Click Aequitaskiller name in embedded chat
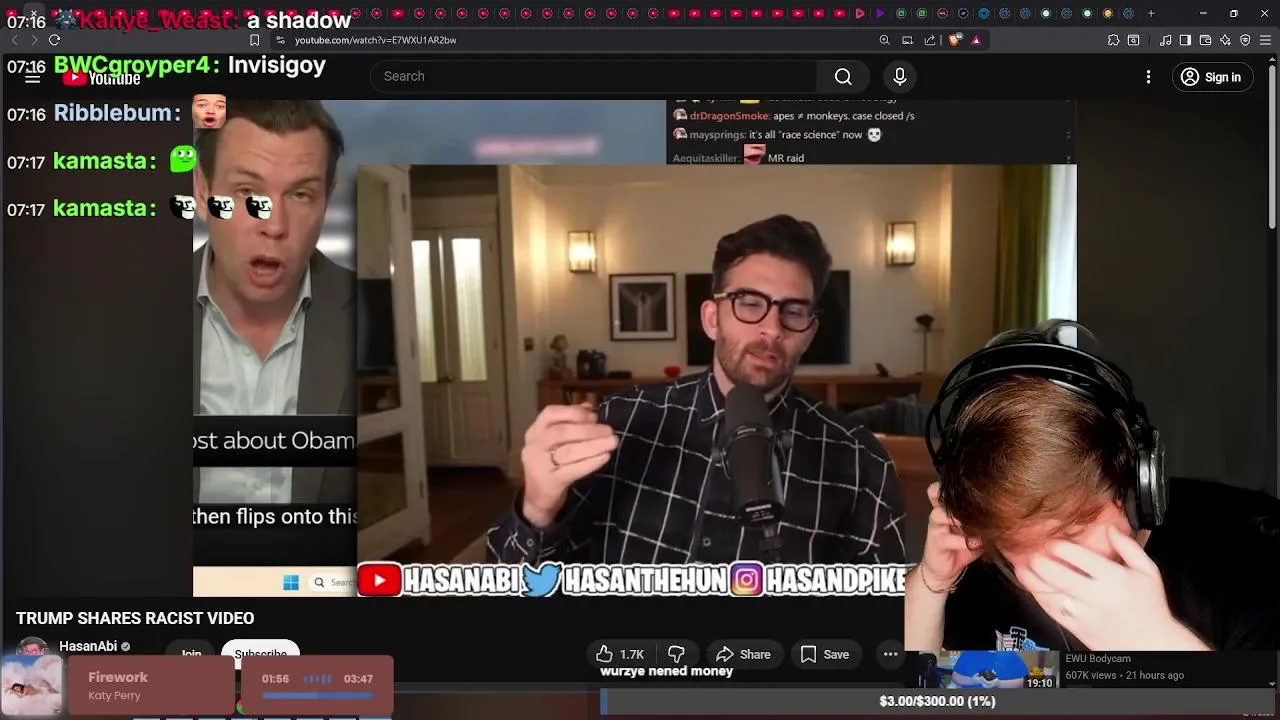This screenshot has width=1280, height=720. (x=706, y=158)
